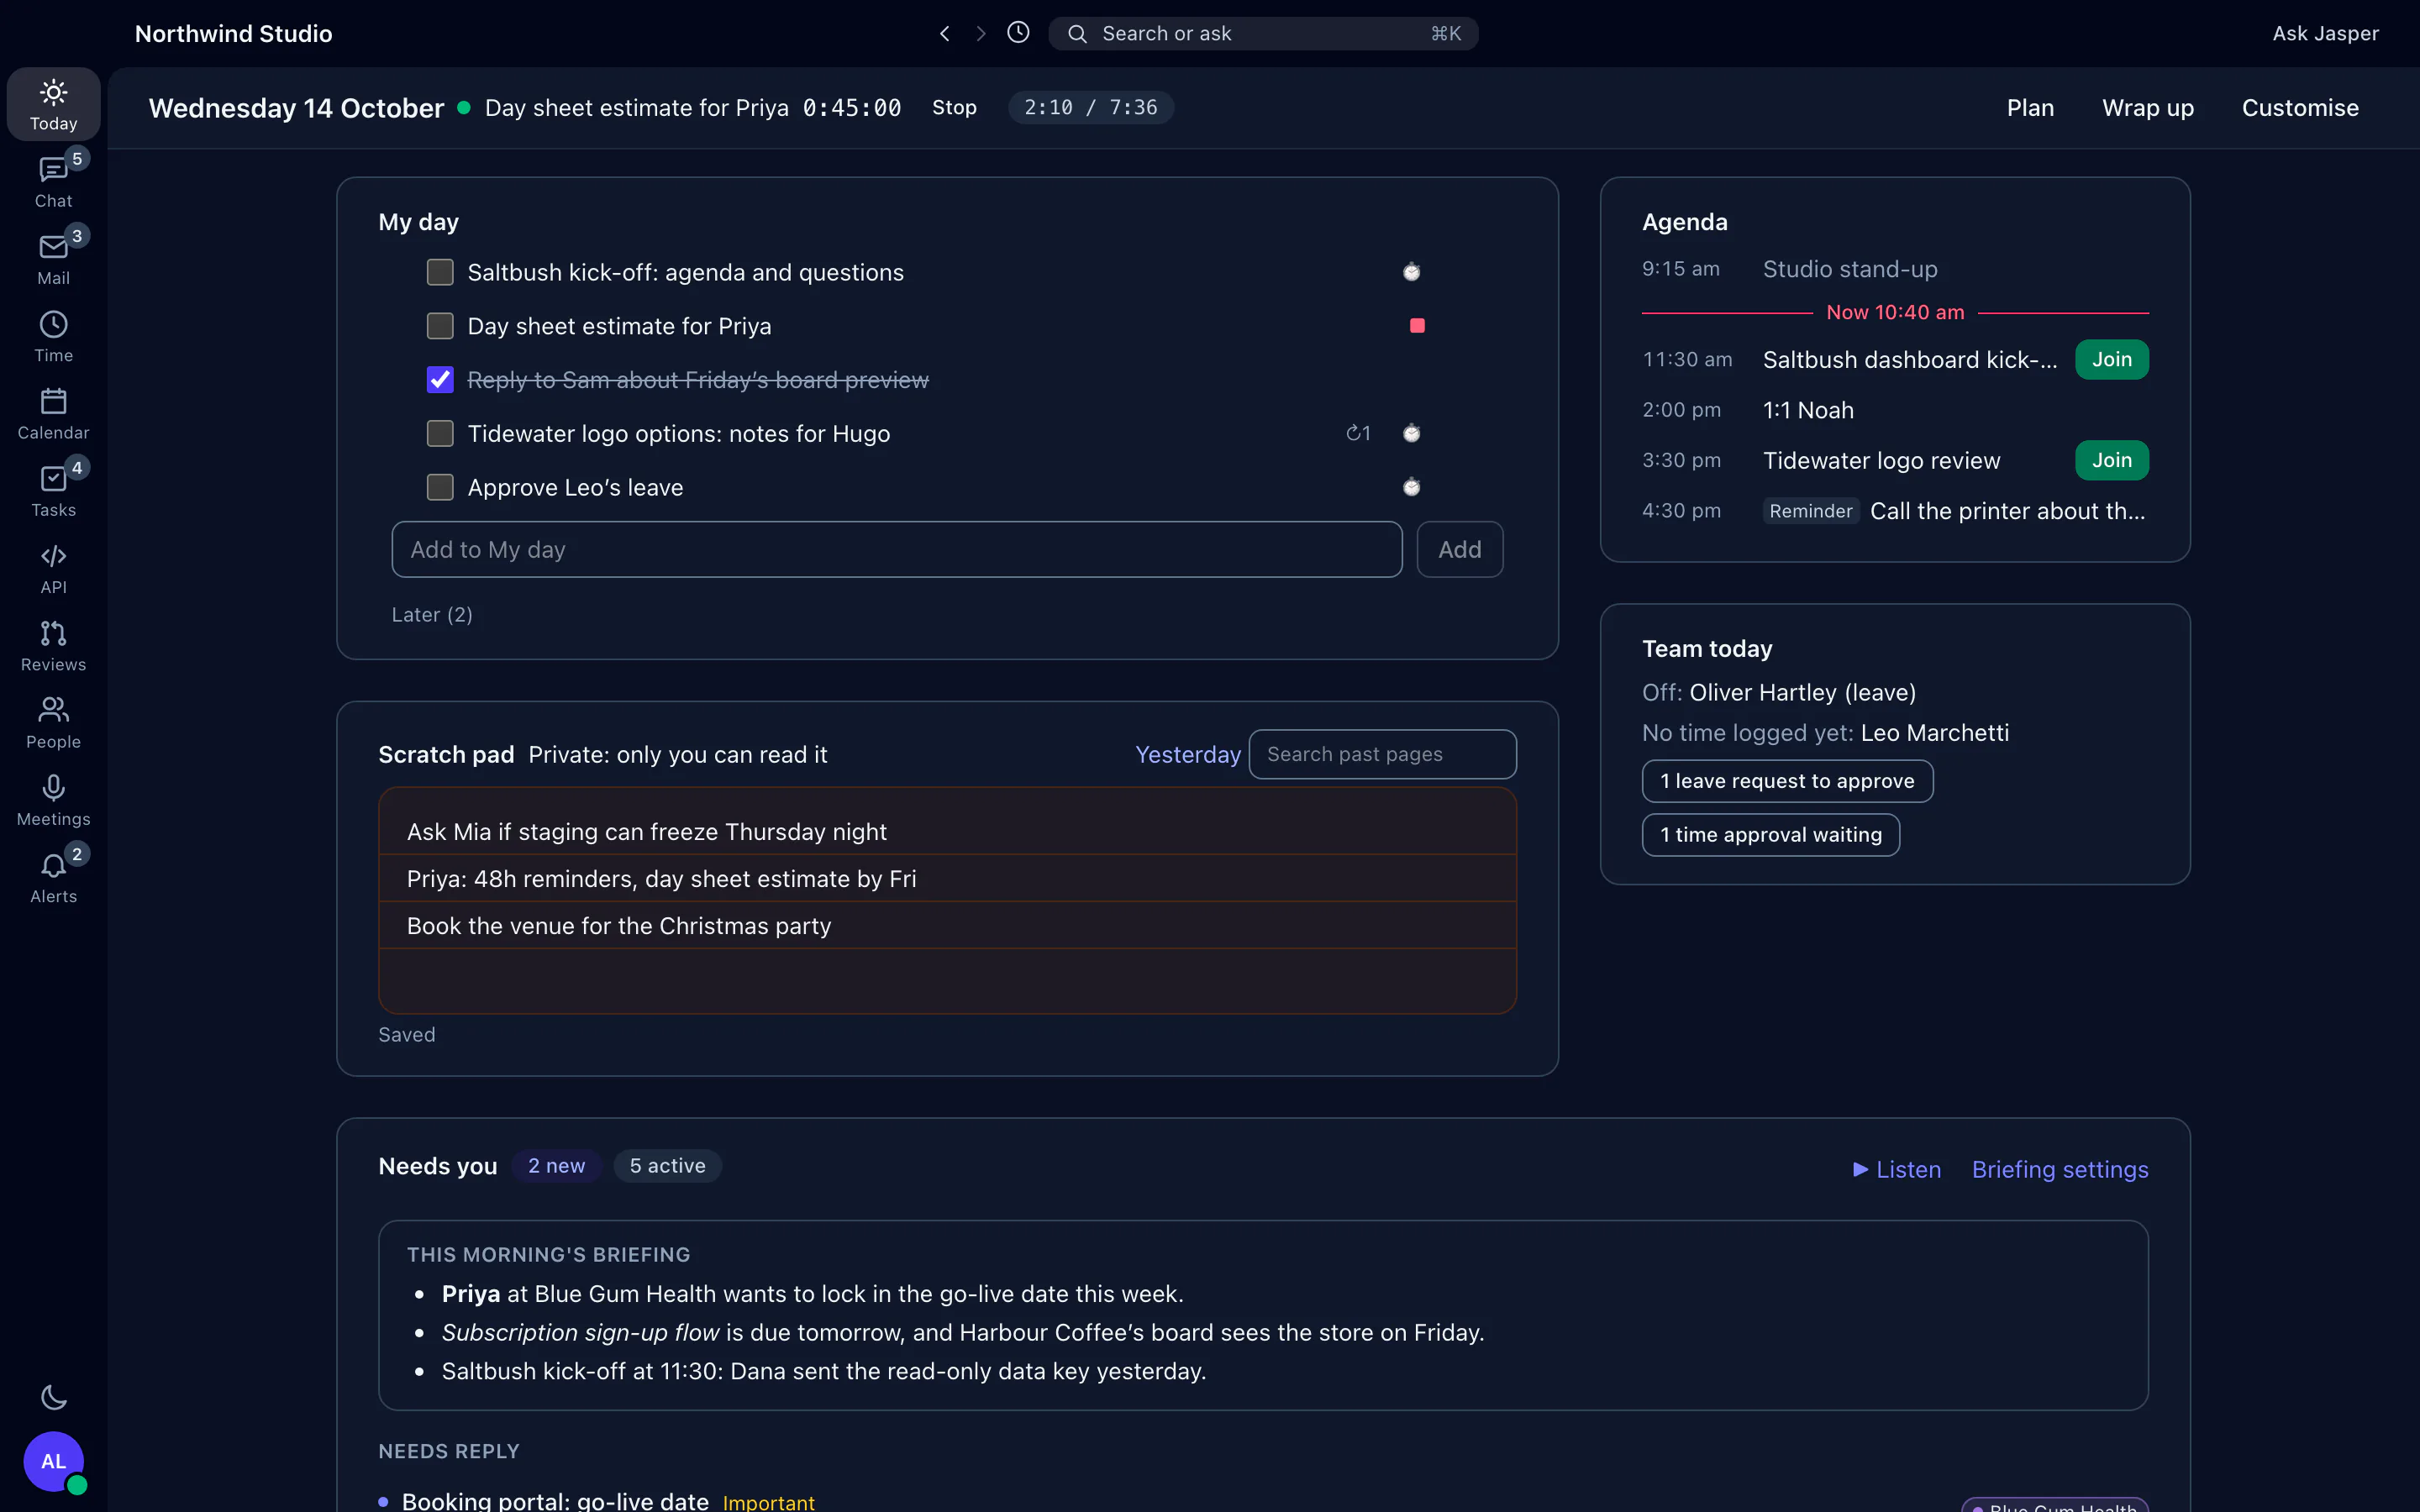Focus the Search past pages field
The height and width of the screenshot is (1512, 2420).
(1382, 754)
